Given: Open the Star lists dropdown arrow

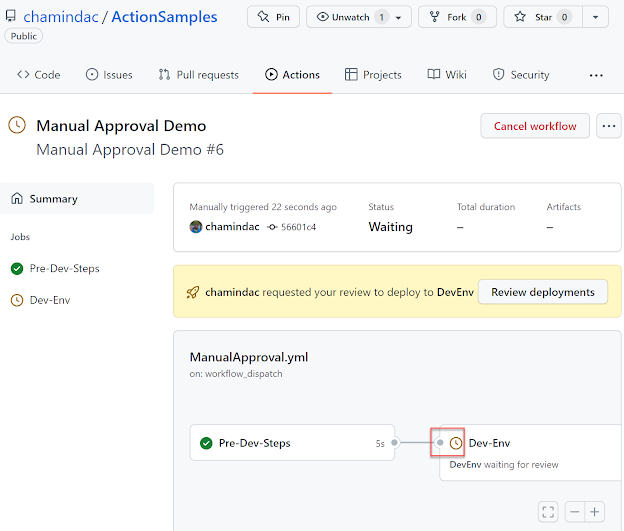Looking at the screenshot, I should [596, 17].
